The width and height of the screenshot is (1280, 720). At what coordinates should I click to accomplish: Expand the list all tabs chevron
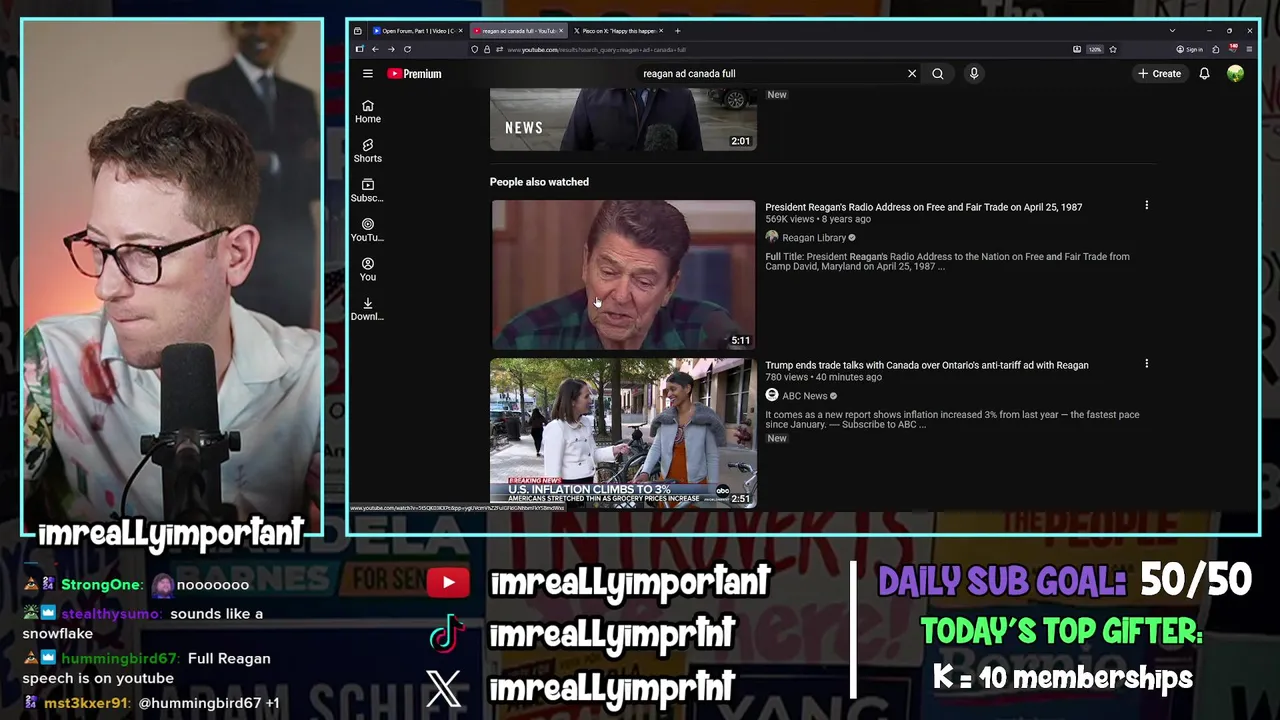[1172, 31]
